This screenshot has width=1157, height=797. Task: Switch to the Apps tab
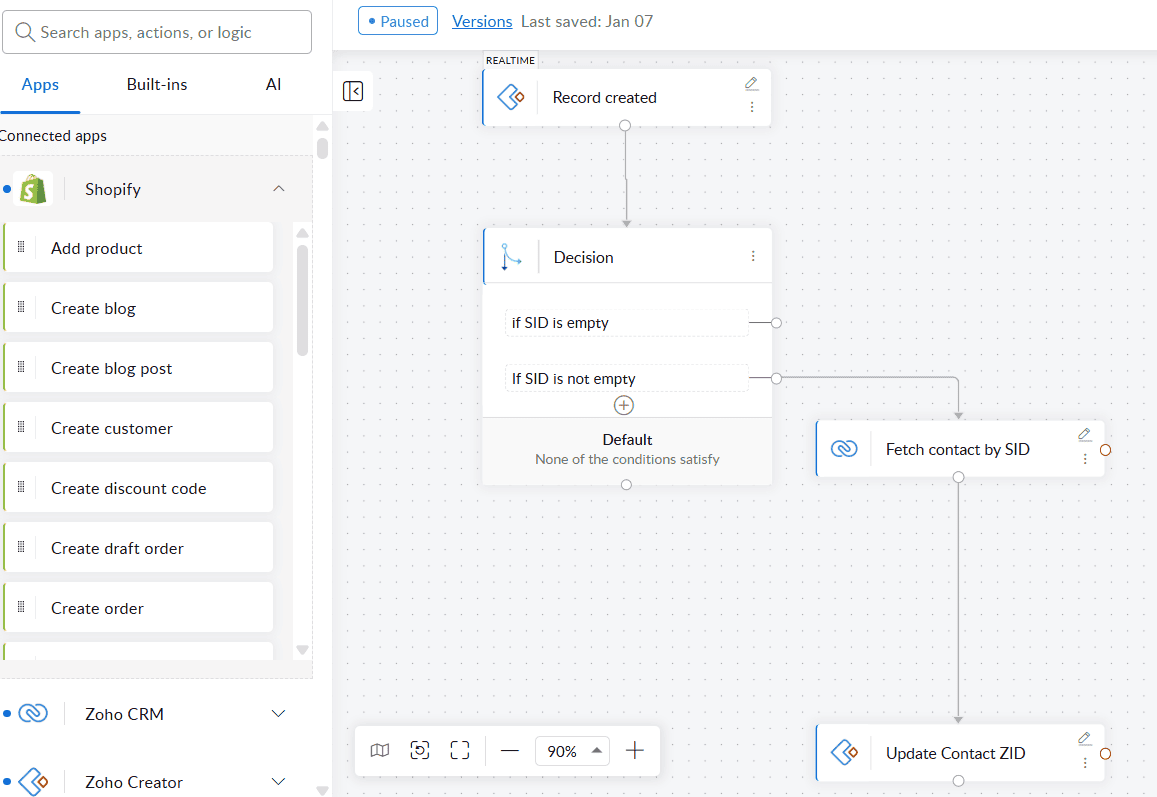(40, 84)
